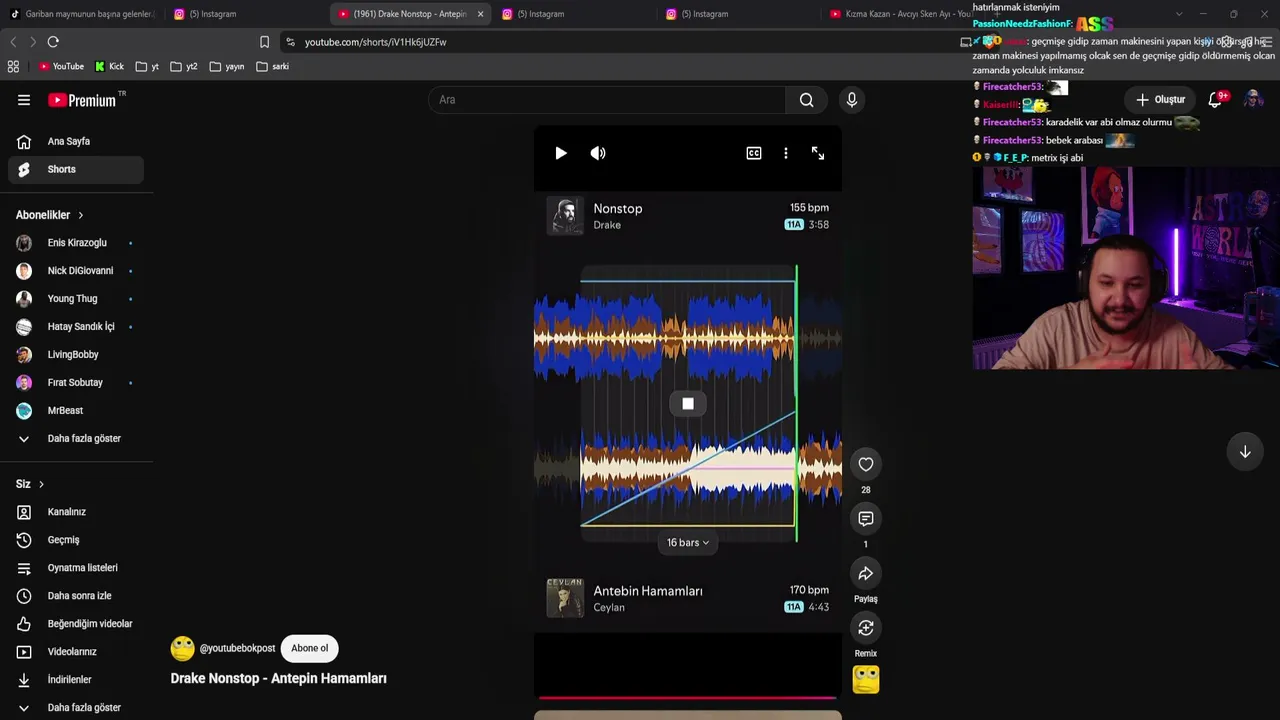The height and width of the screenshot is (720, 1280).
Task: Toggle closed captions on the Short
Action: tap(754, 153)
